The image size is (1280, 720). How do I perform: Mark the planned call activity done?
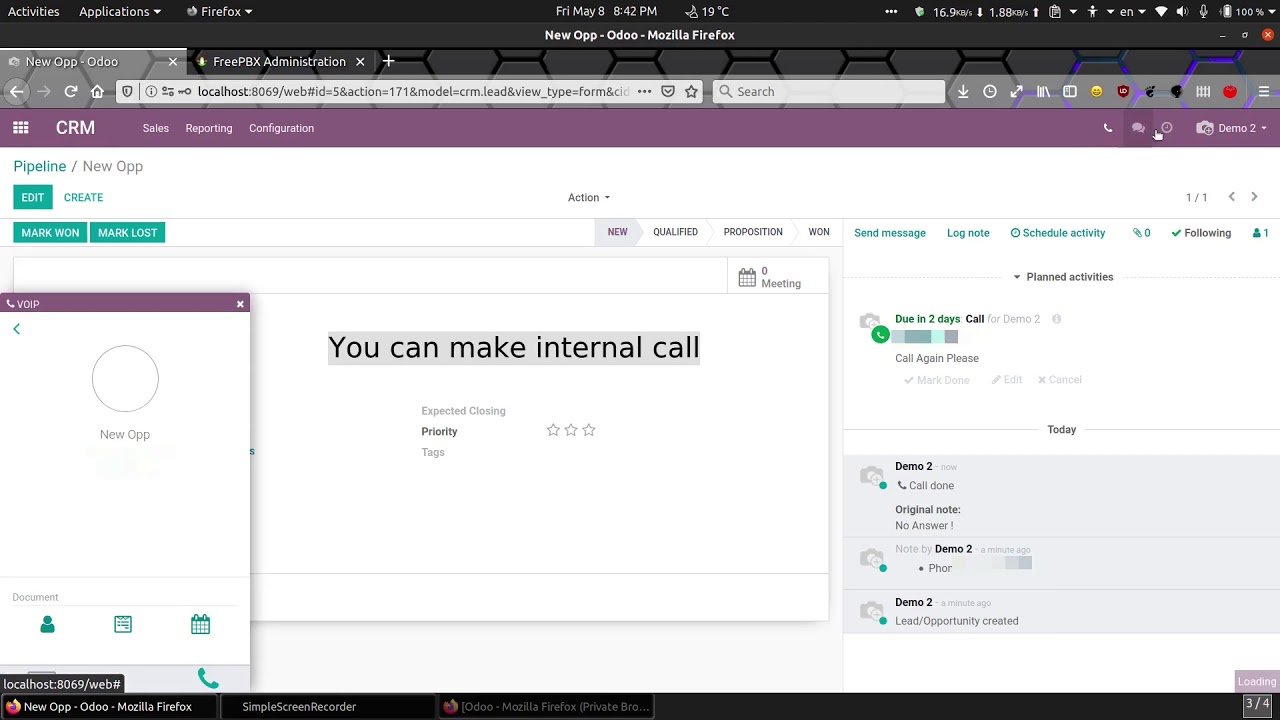pyautogui.click(x=937, y=380)
